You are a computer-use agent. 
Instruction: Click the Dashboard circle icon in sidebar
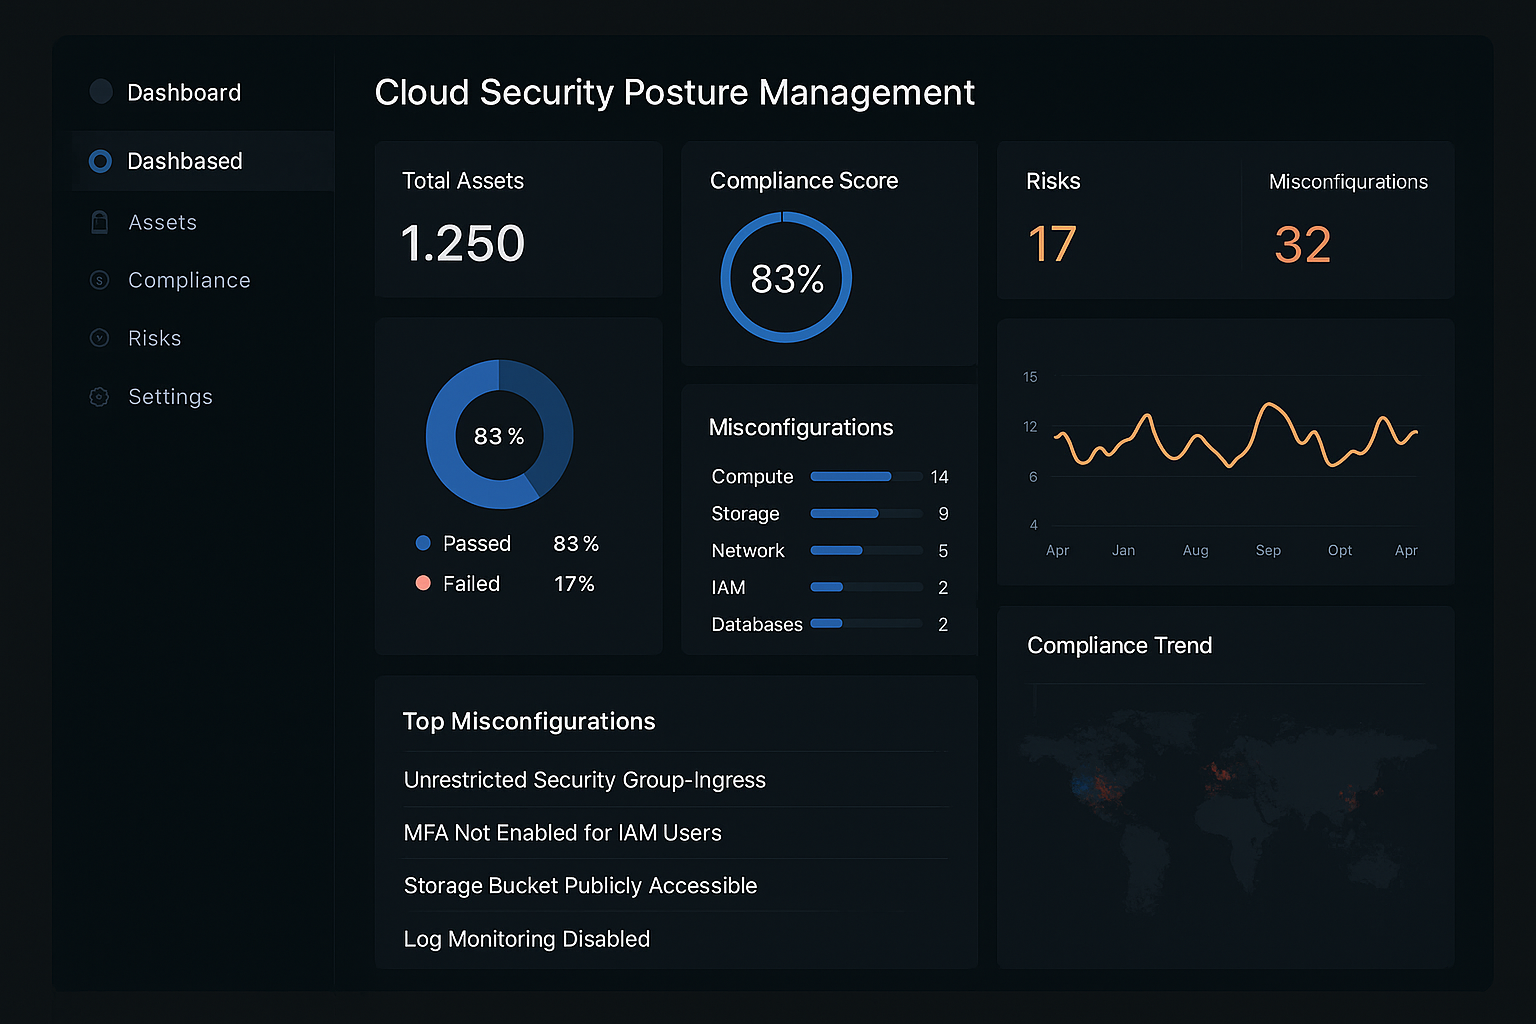(100, 92)
